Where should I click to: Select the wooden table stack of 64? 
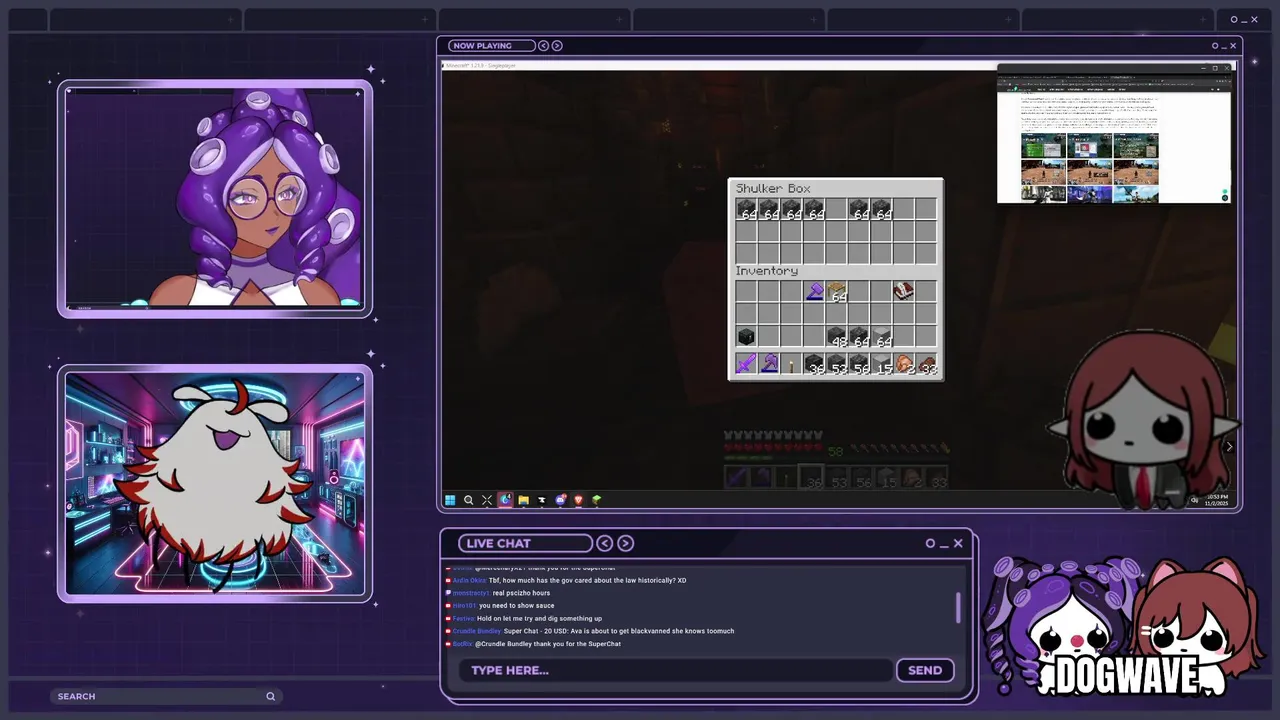(x=837, y=292)
